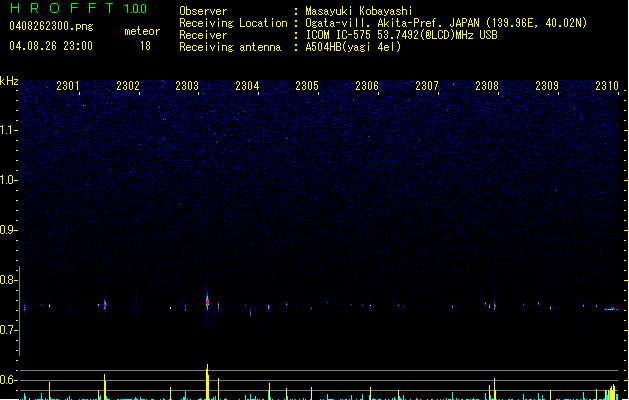
Task: Click the meteor echo pair near 2308
Action: (x=492, y=306)
